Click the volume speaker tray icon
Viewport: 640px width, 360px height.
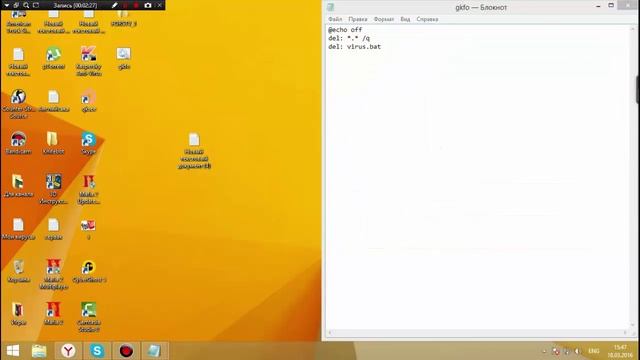point(577,351)
